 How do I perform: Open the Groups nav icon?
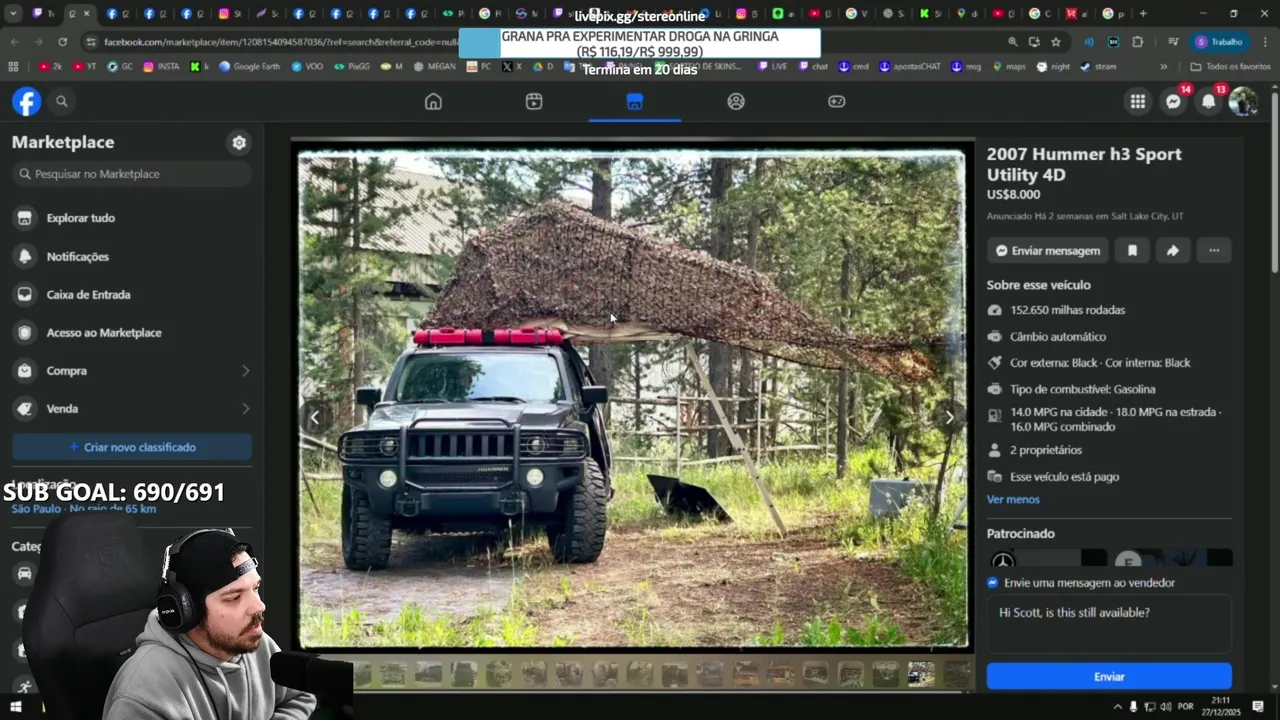pos(736,101)
